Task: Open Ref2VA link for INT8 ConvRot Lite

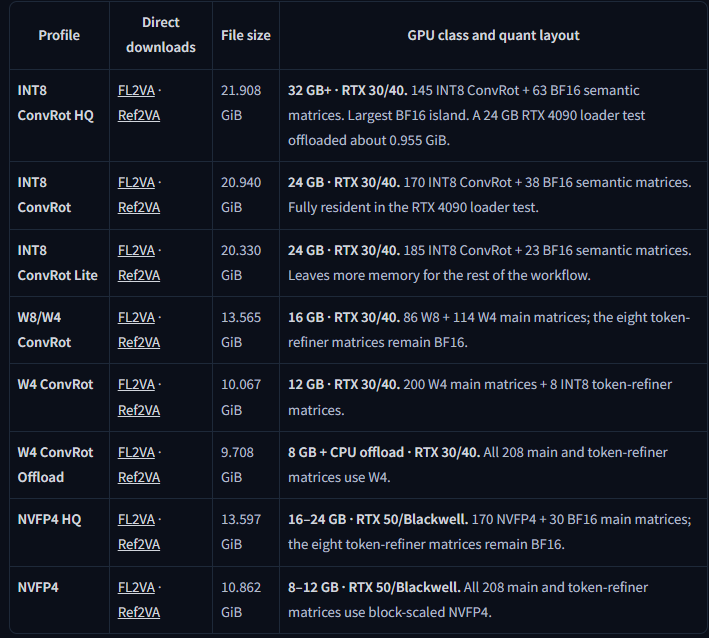Action: [x=139, y=275]
